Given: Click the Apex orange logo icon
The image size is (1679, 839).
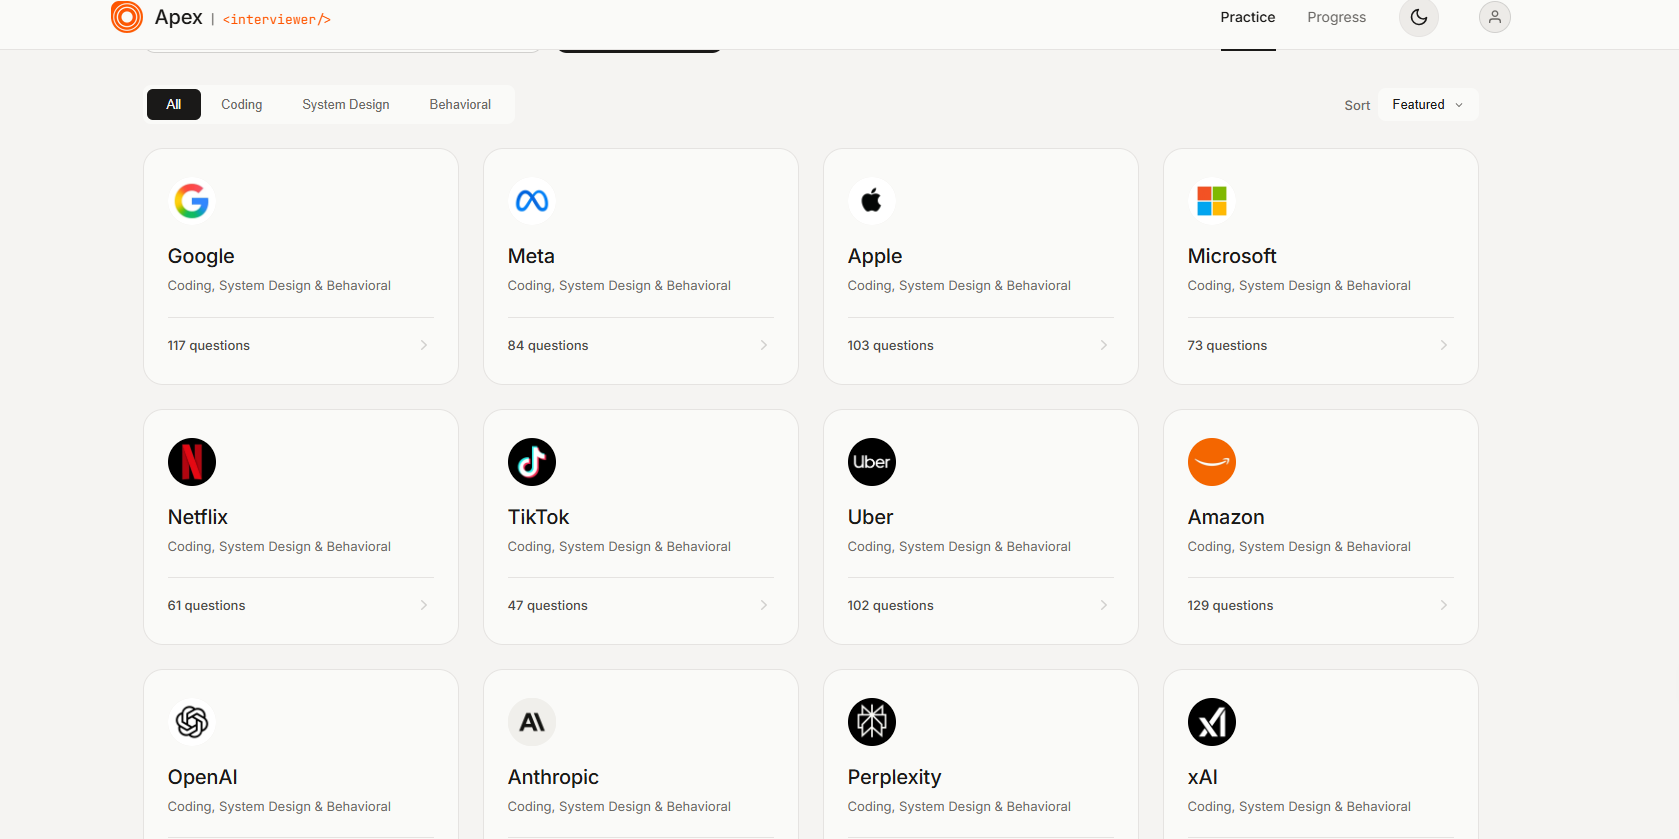Looking at the screenshot, I should pos(127,17).
